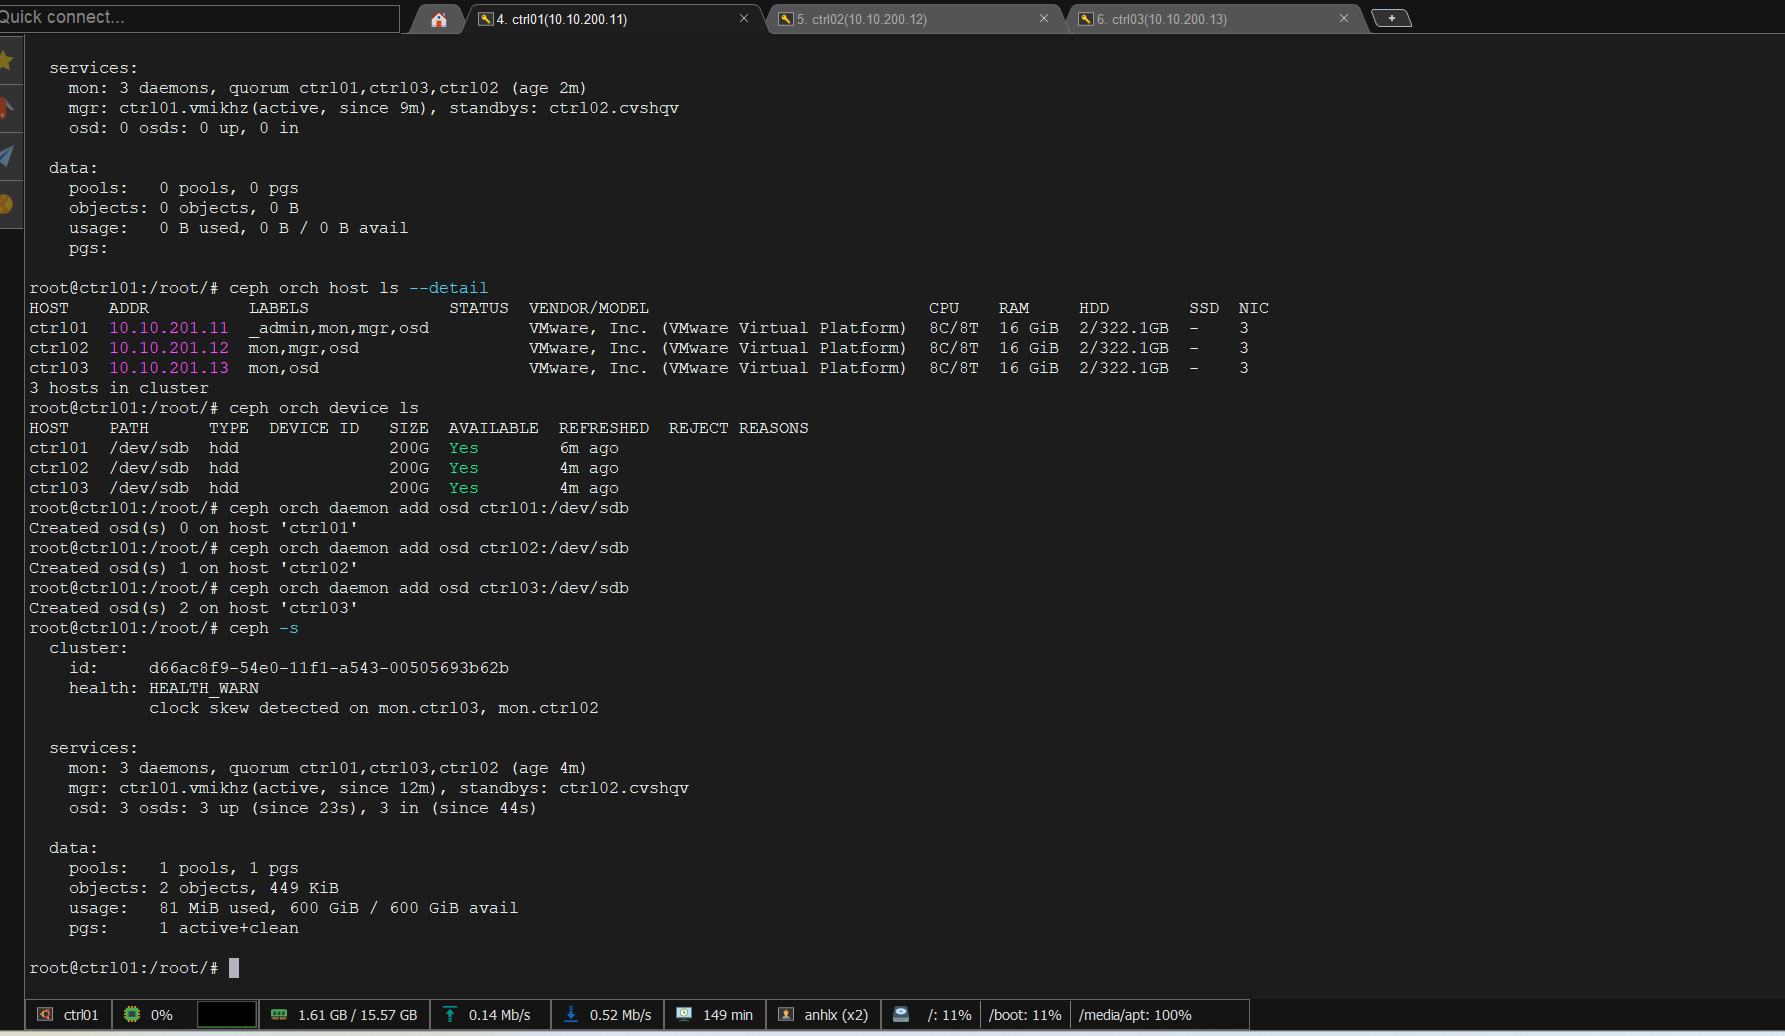Click the cluster id d66ac8f9-54e0-11f1-a543-00505693b62b

click(329, 668)
